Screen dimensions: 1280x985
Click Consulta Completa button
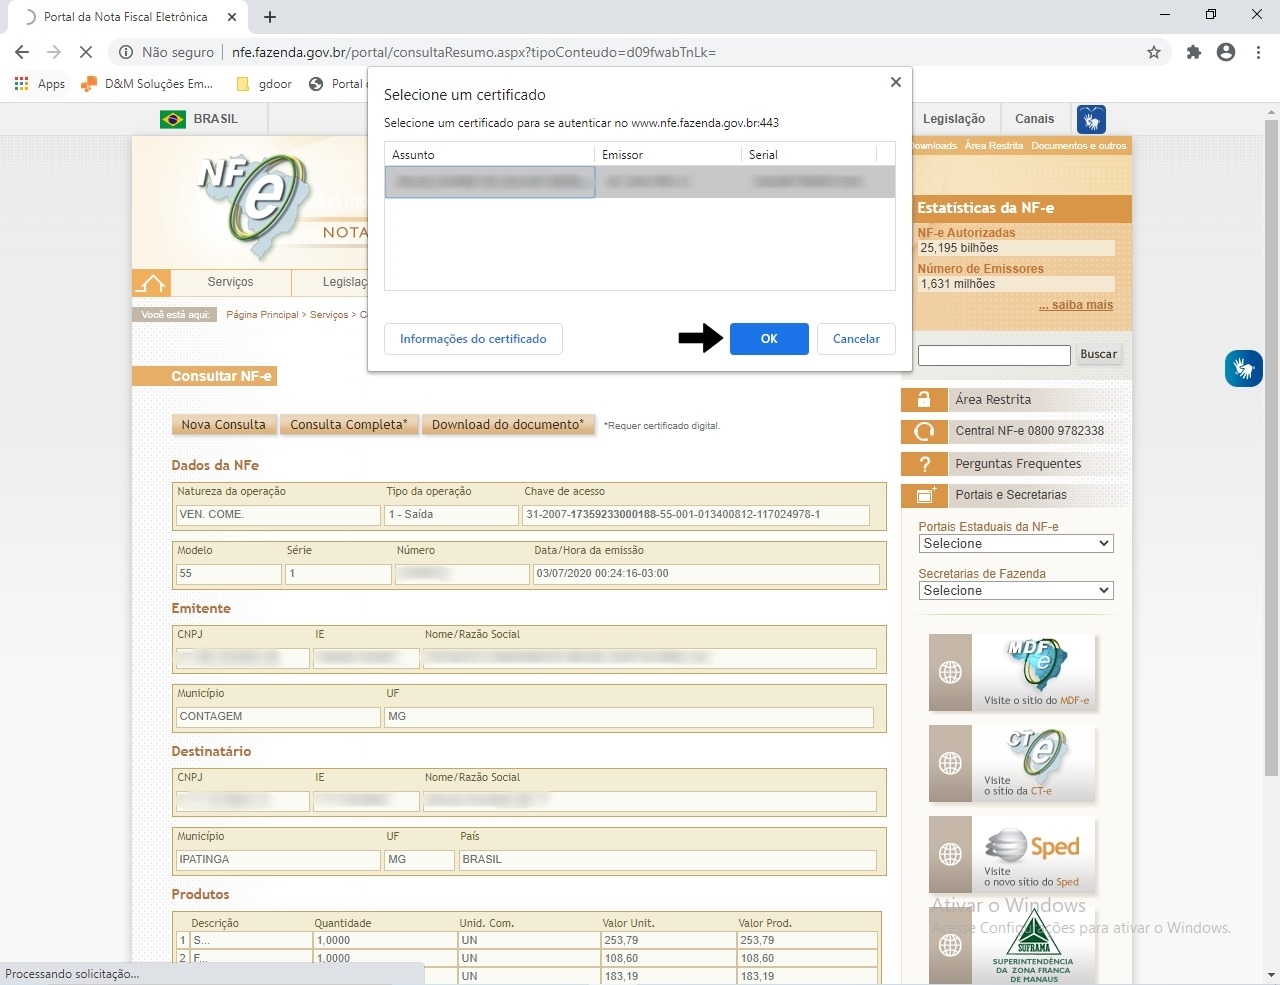349,425
